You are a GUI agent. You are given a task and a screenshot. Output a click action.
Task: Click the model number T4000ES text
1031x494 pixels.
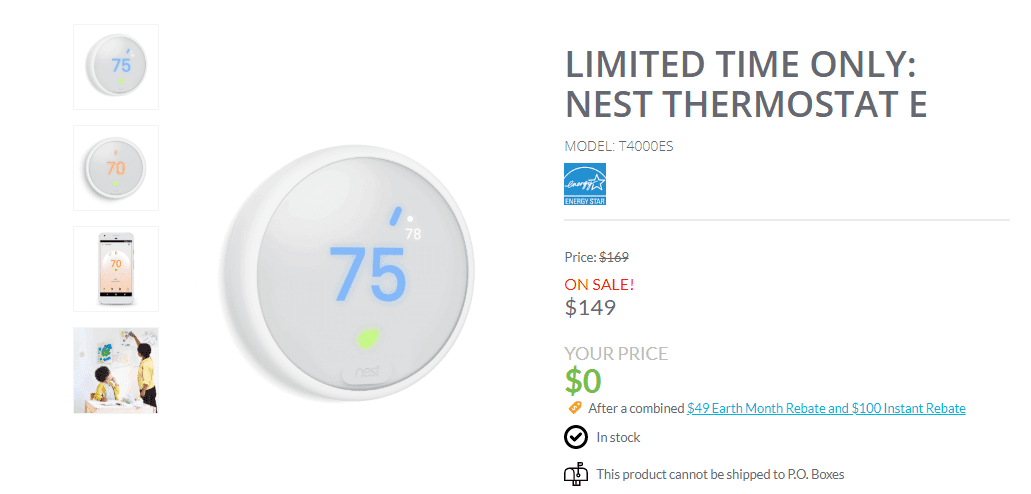(x=619, y=146)
